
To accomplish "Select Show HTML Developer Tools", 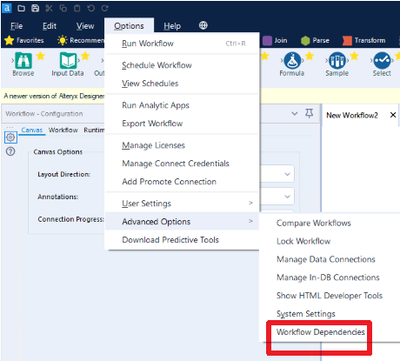I will click(330, 296).
